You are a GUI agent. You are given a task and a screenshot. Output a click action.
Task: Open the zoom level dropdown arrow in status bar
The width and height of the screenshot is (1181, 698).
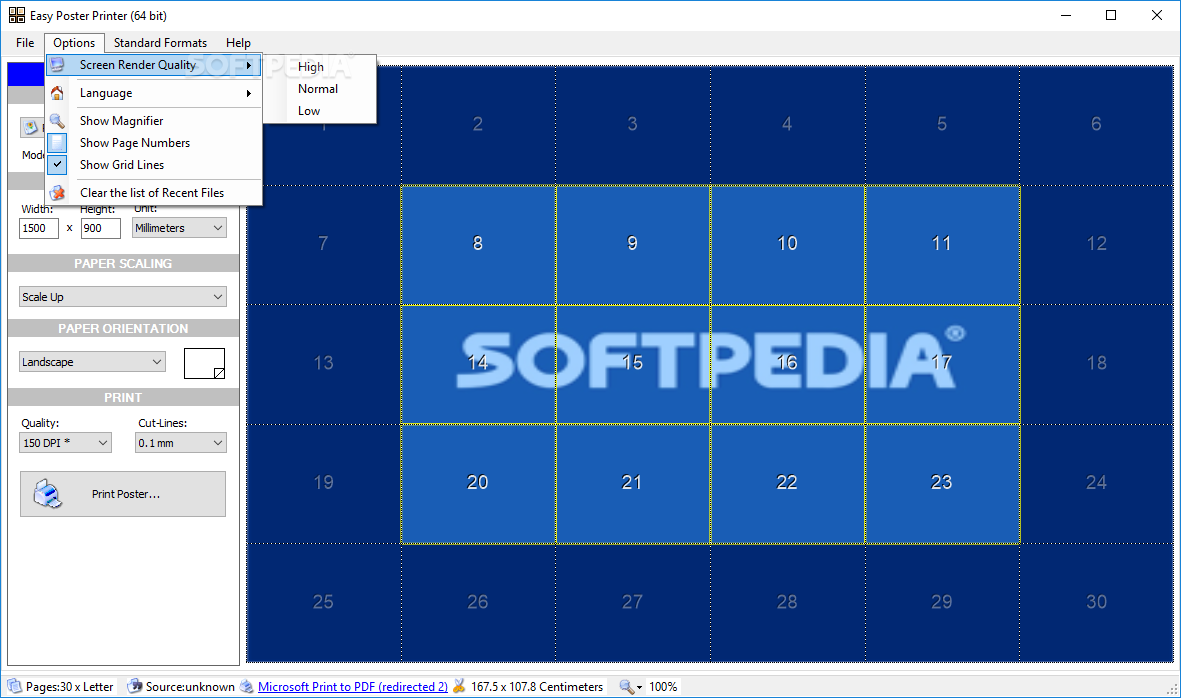(639, 687)
